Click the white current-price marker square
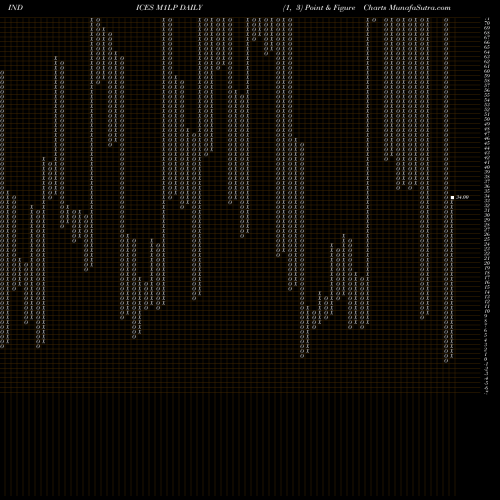500x500 pixels. tap(452, 197)
